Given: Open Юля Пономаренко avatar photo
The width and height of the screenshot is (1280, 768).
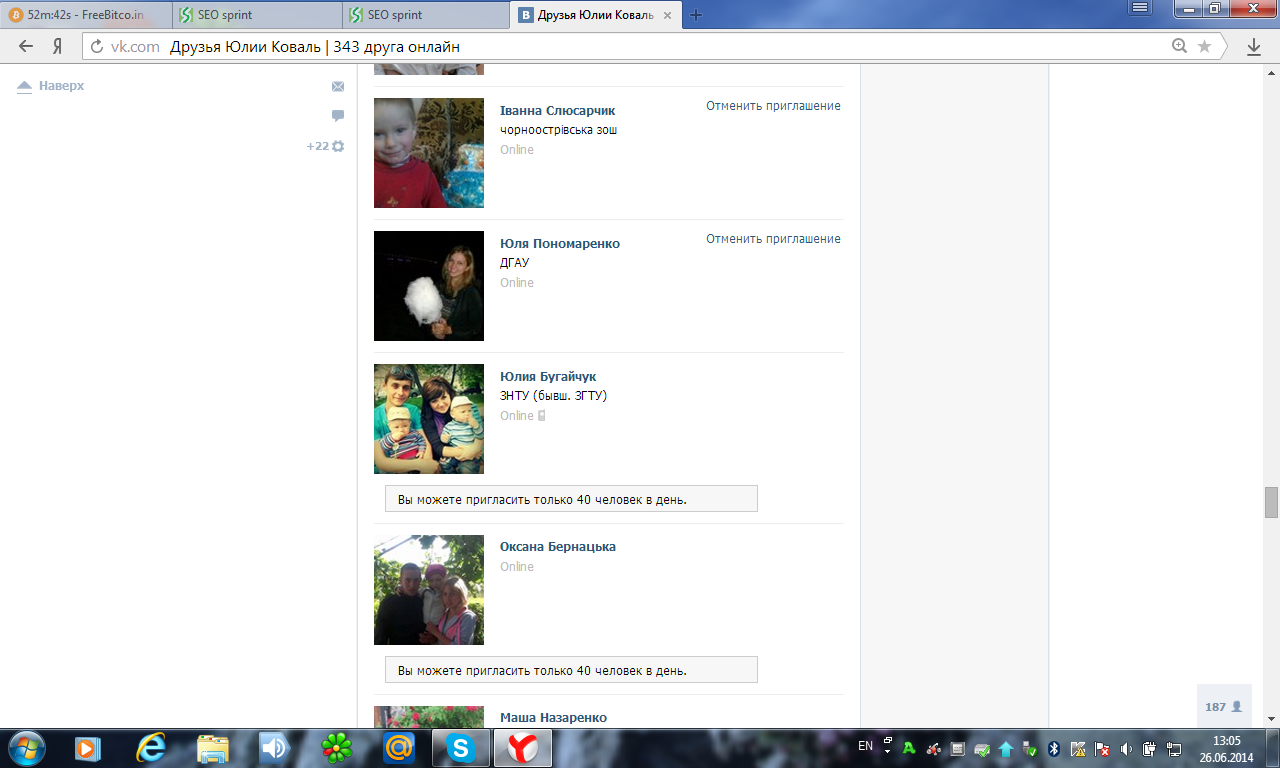Looking at the screenshot, I should pos(429,286).
